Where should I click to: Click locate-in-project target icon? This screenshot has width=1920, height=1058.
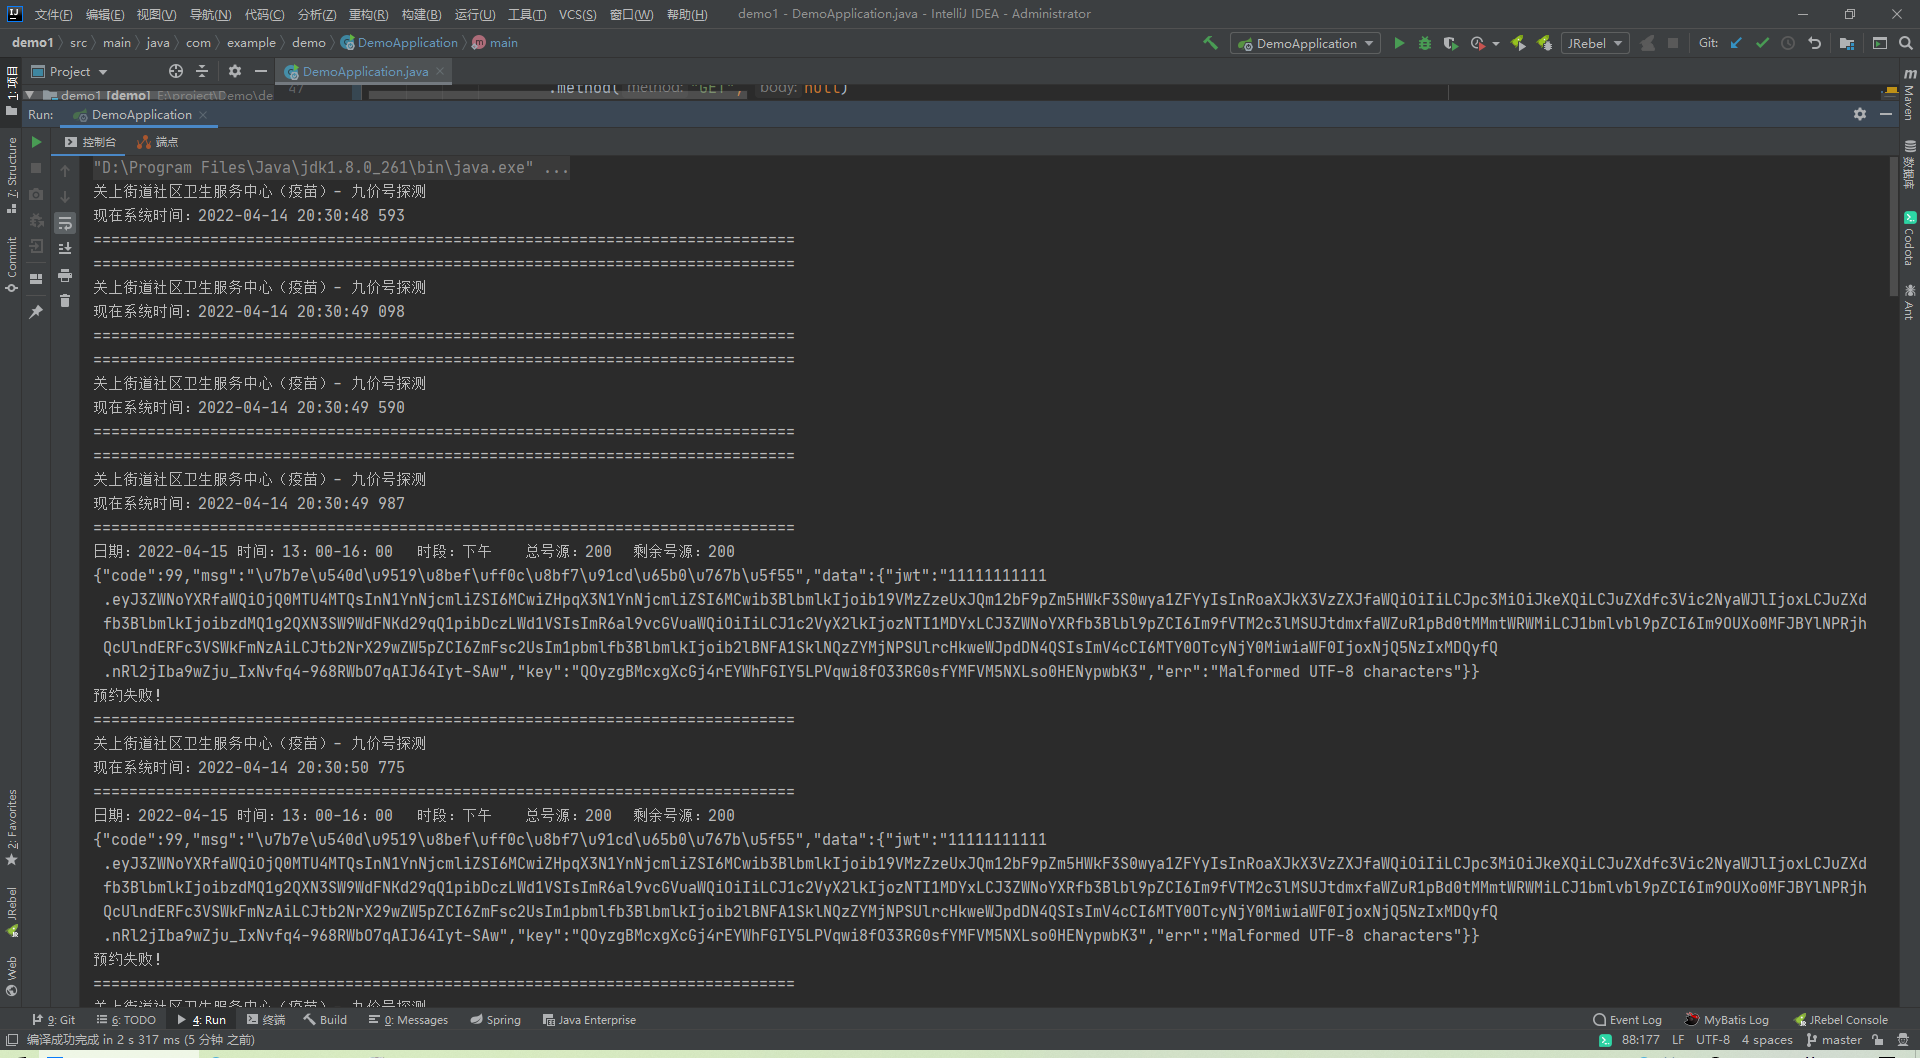click(x=176, y=71)
